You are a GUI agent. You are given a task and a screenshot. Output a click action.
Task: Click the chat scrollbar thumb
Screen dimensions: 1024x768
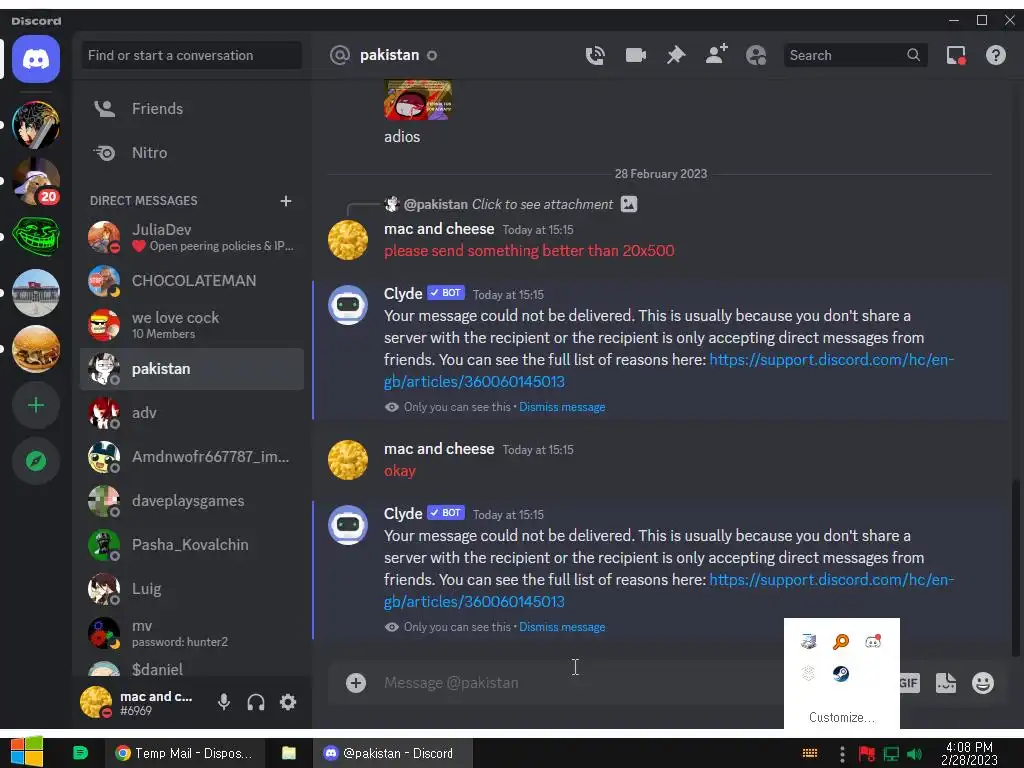click(x=1014, y=568)
